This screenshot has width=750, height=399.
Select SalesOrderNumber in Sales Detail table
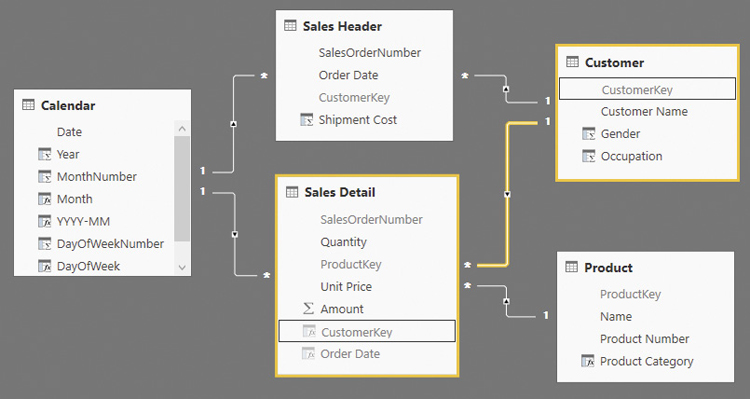[371, 220]
